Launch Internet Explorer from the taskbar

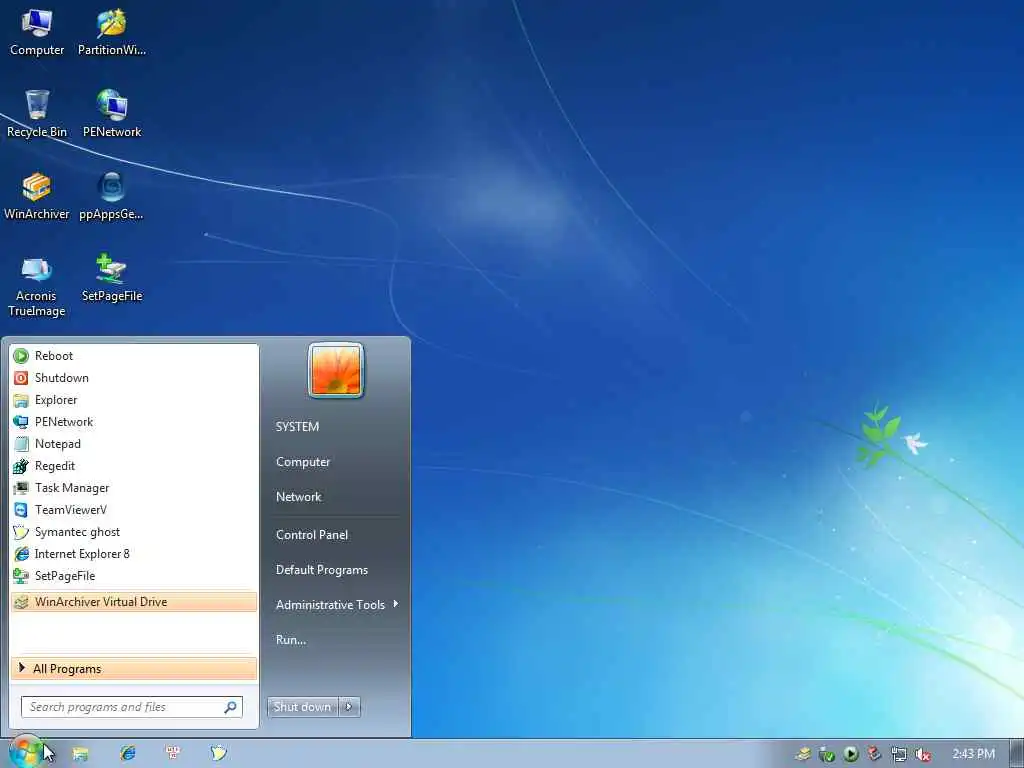(x=127, y=754)
